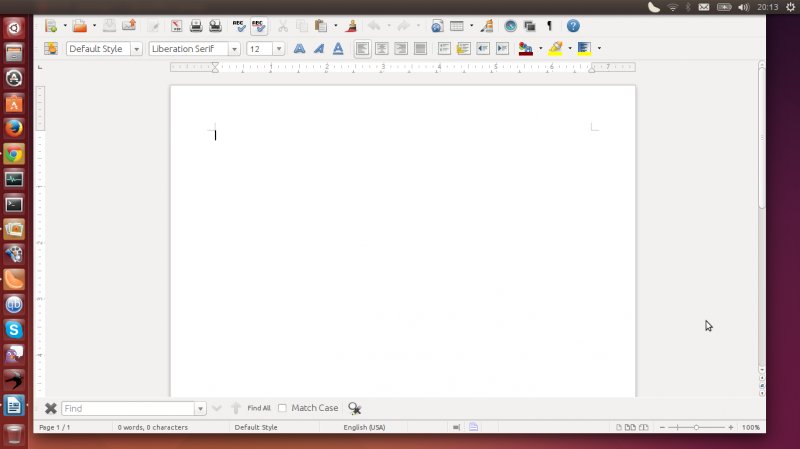
Task: Toggle the bulleted list icon
Action: [x=463, y=48]
